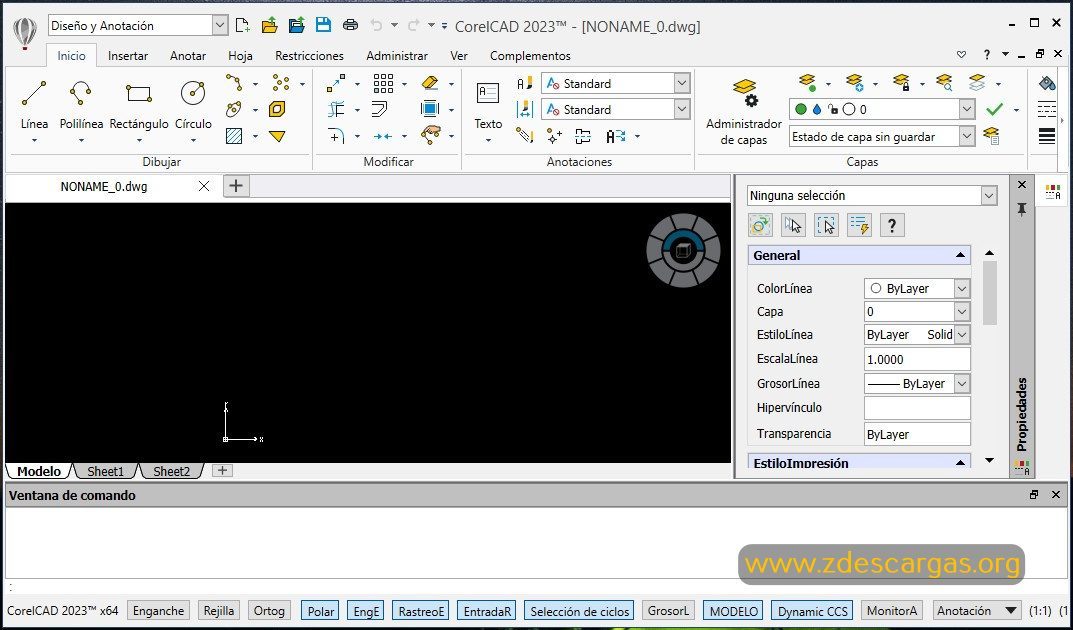Open the Insertar ribbon tab
This screenshot has height=630, width=1073.
tap(128, 56)
